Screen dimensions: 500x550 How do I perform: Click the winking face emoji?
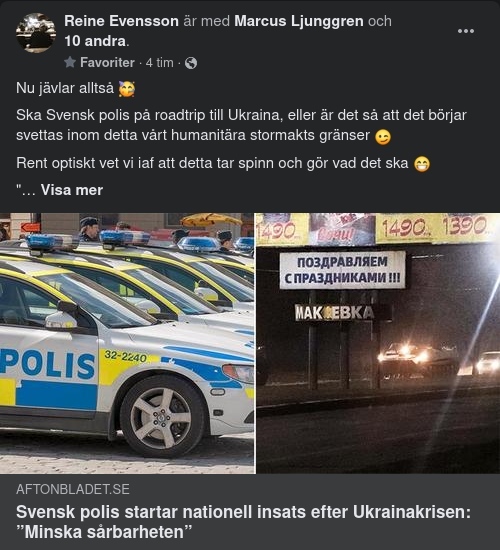coord(383,136)
